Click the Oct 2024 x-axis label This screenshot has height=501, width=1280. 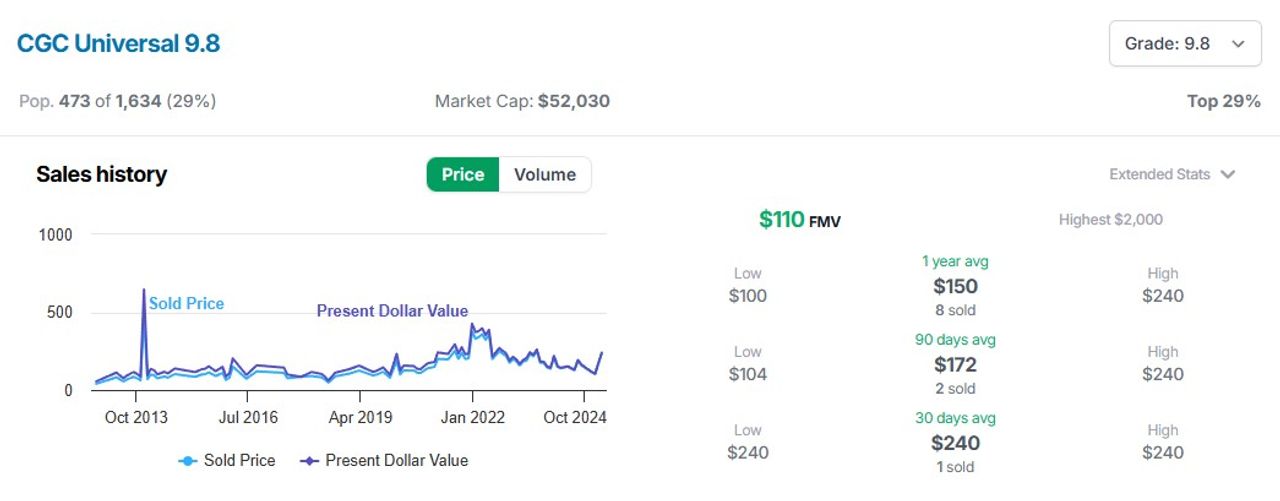pyautogui.click(x=574, y=417)
